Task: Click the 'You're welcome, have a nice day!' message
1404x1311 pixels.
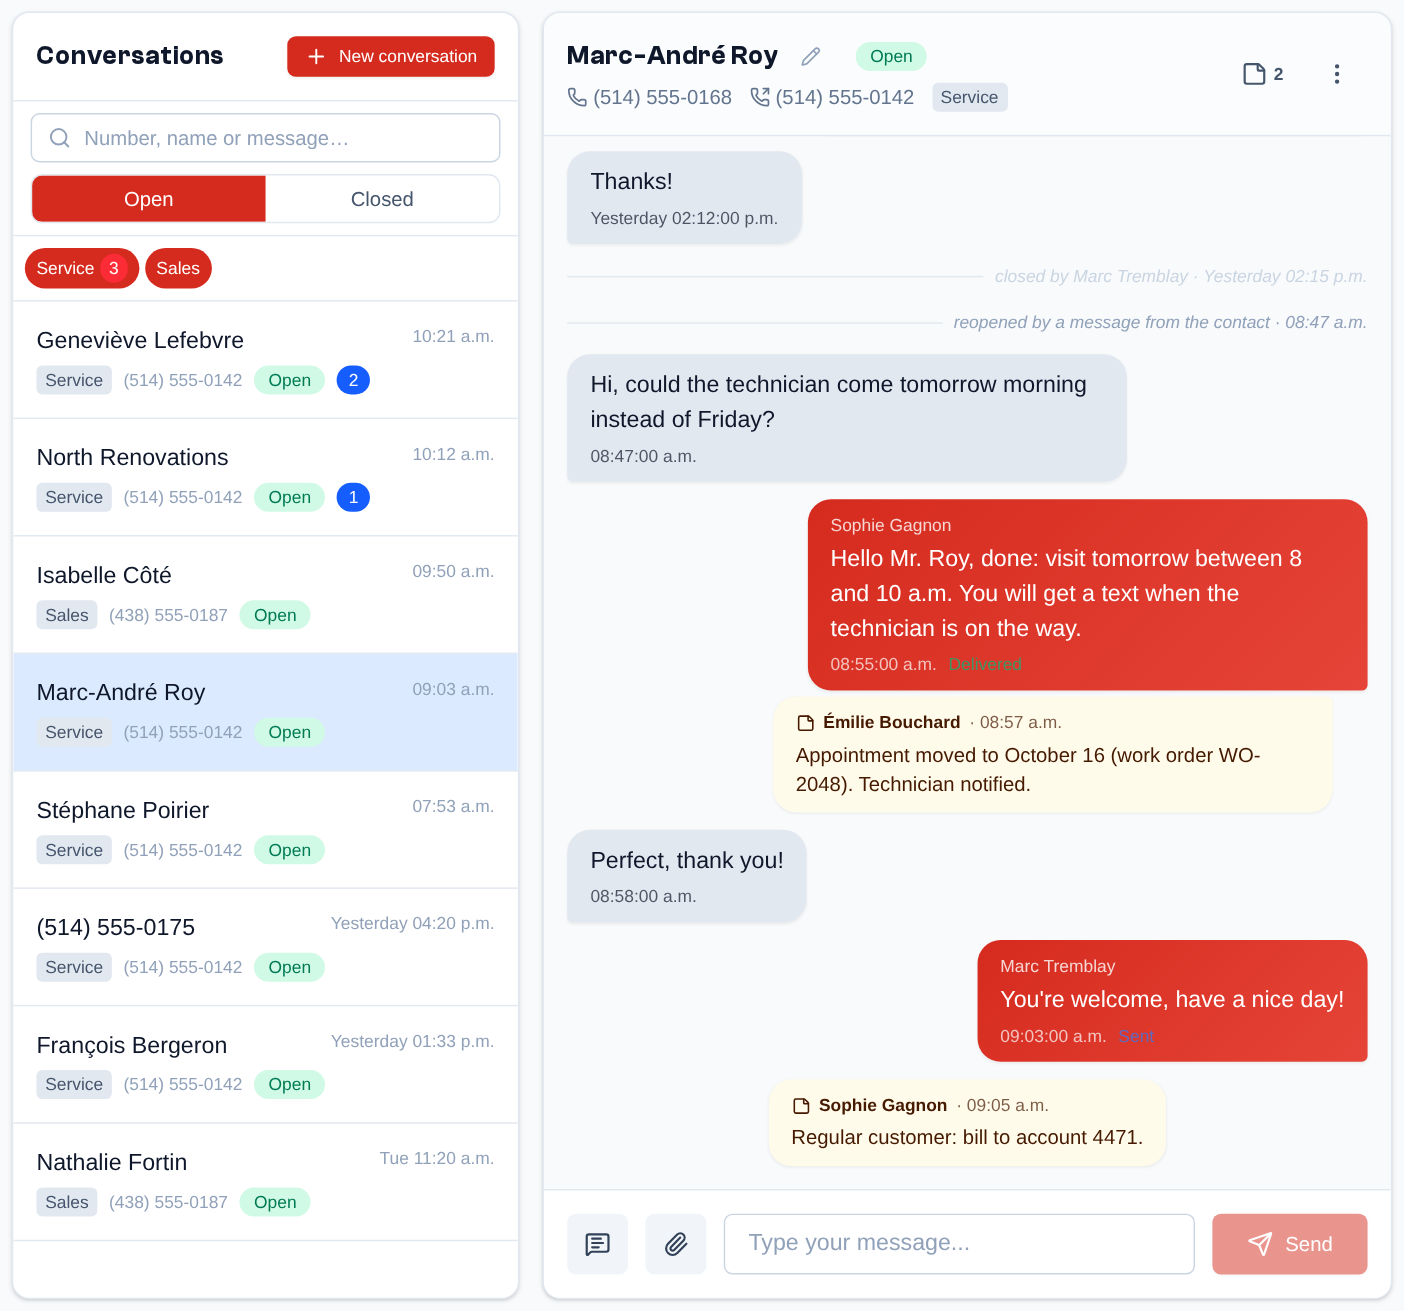Action: [x=1172, y=1000]
